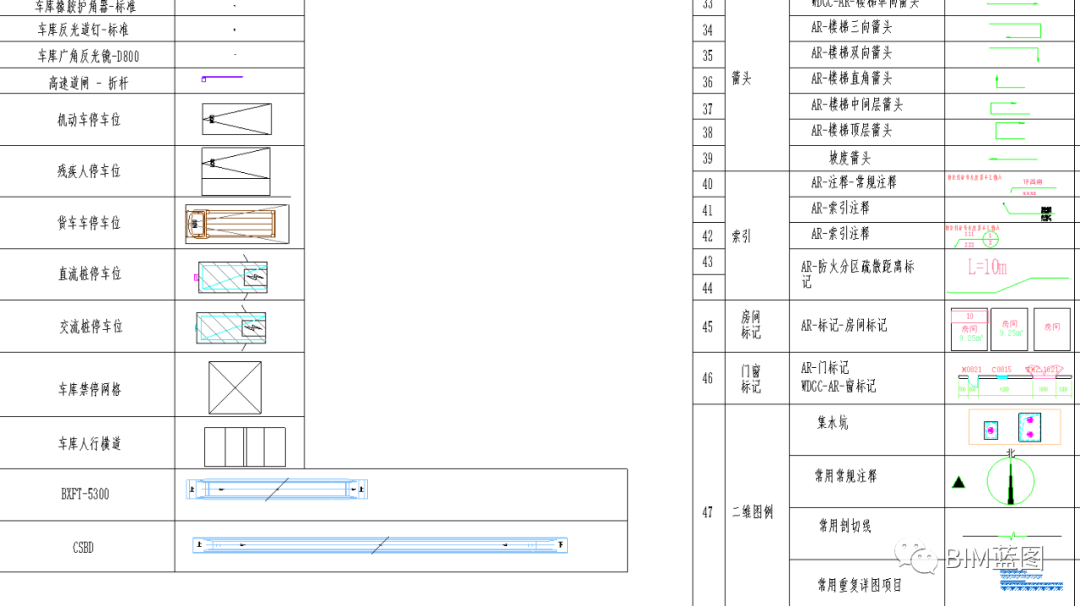Select the green AR-楼梯三向箭头 arrow symbol

tap(1015, 30)
